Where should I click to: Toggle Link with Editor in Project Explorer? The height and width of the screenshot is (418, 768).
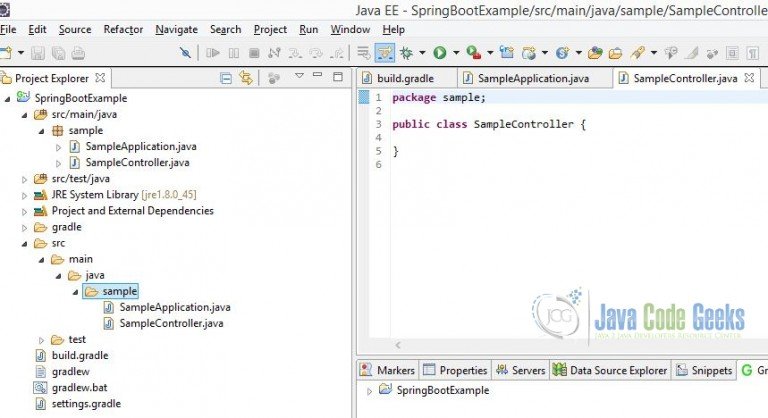[246, 77]
